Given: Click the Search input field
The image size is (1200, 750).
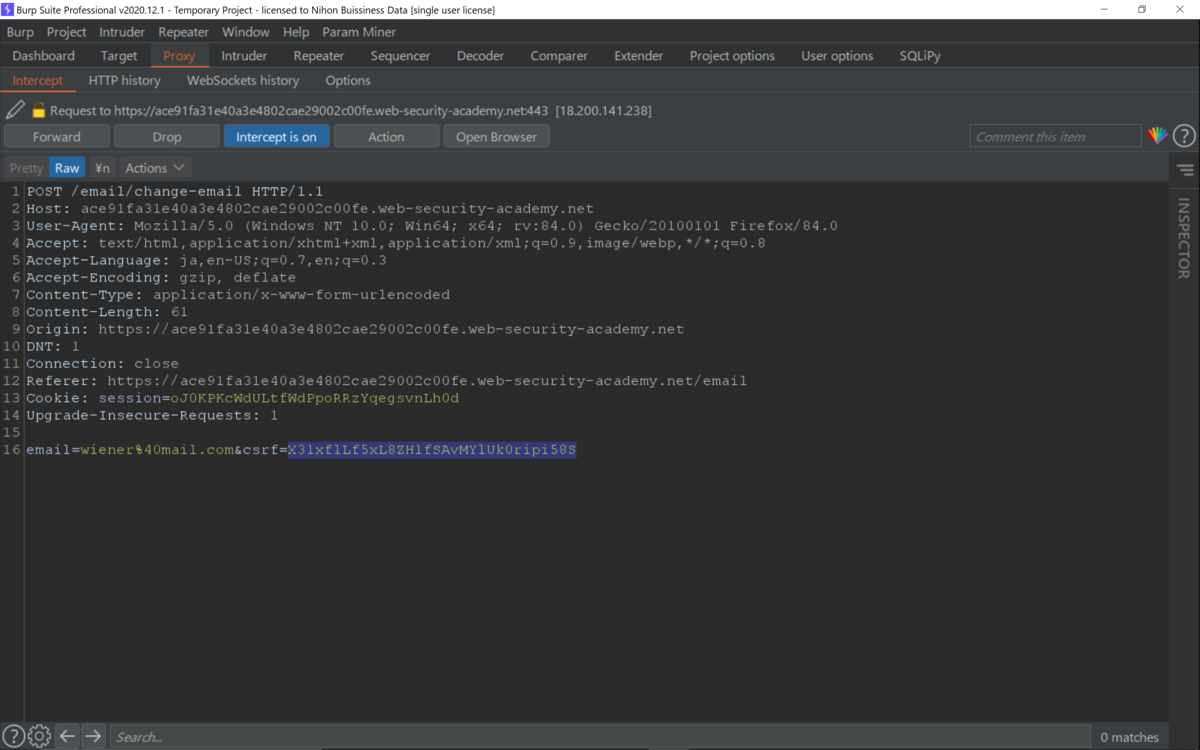Looking at the screenshot, I should [600, 736].
